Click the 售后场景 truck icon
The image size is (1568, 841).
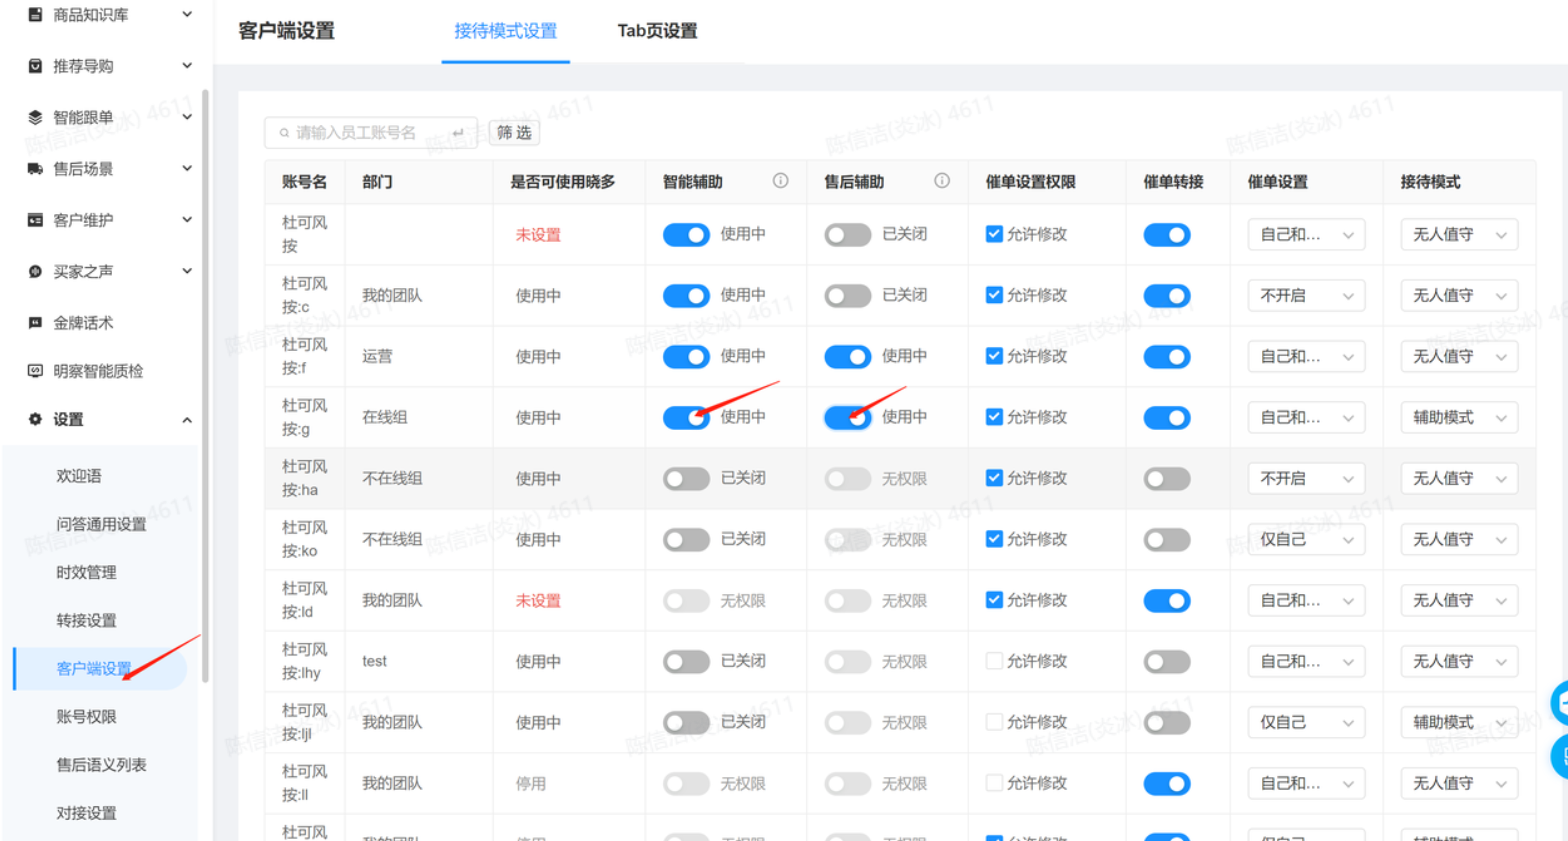35,169
